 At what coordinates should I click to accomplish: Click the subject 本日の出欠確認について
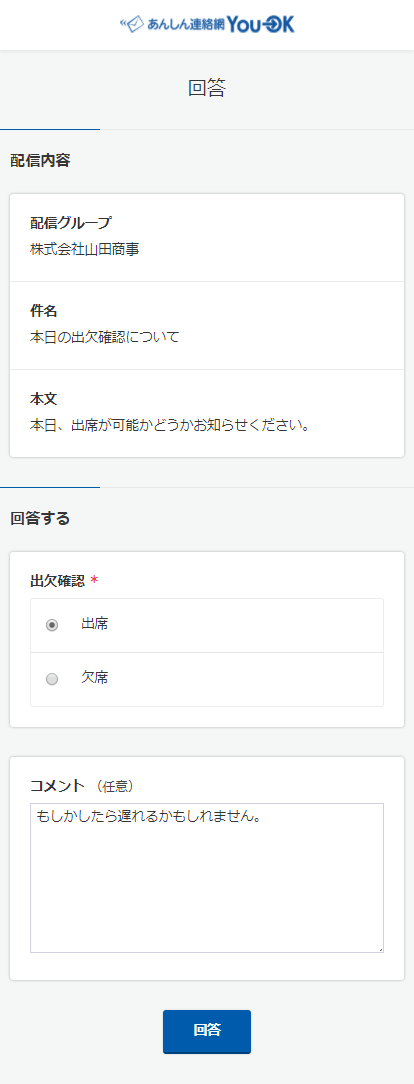[x=105, y=337]
